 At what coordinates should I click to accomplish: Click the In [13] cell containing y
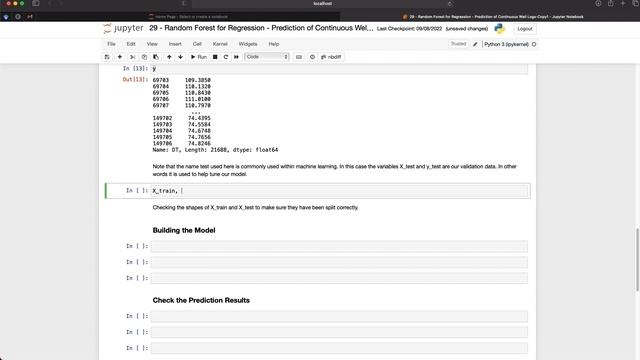339,69
